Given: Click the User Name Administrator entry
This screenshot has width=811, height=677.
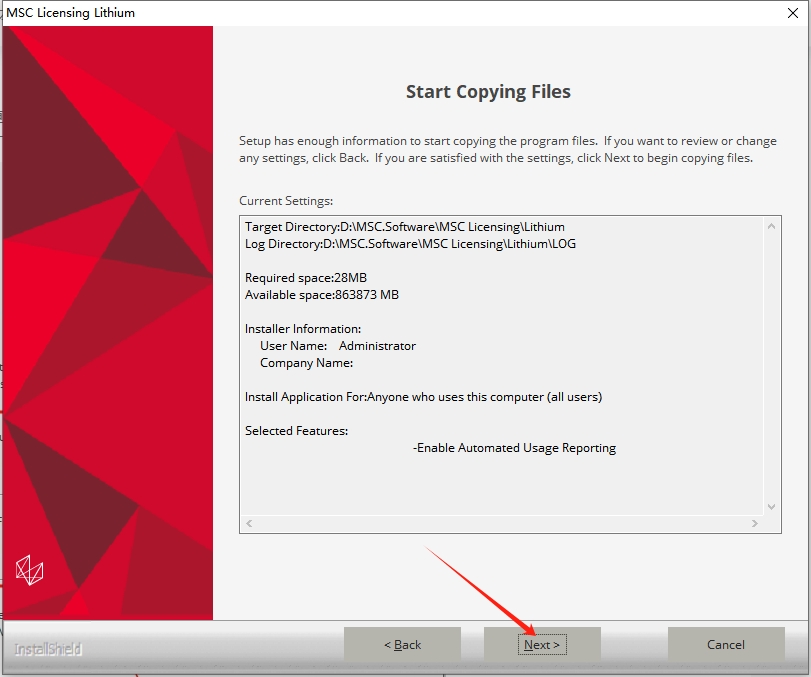Looking at the screenshot, I should click(337, 346).
